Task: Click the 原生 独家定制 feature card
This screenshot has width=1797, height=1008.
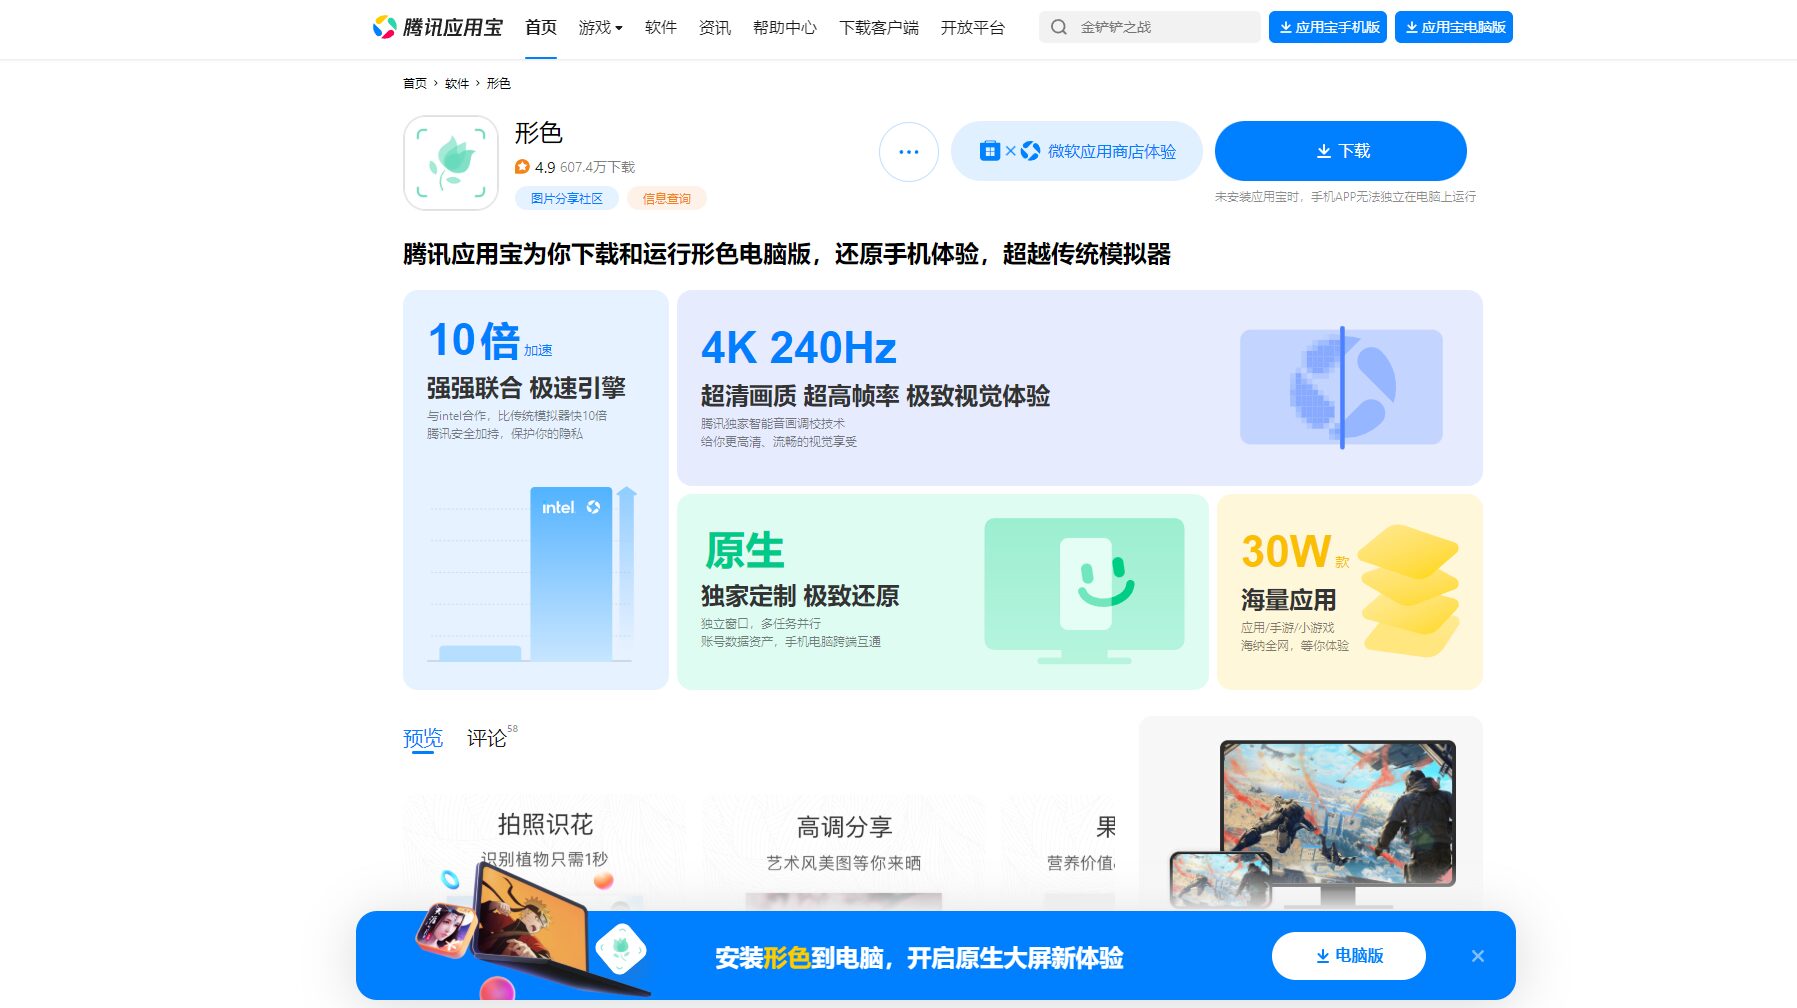Action: point(943,592)
